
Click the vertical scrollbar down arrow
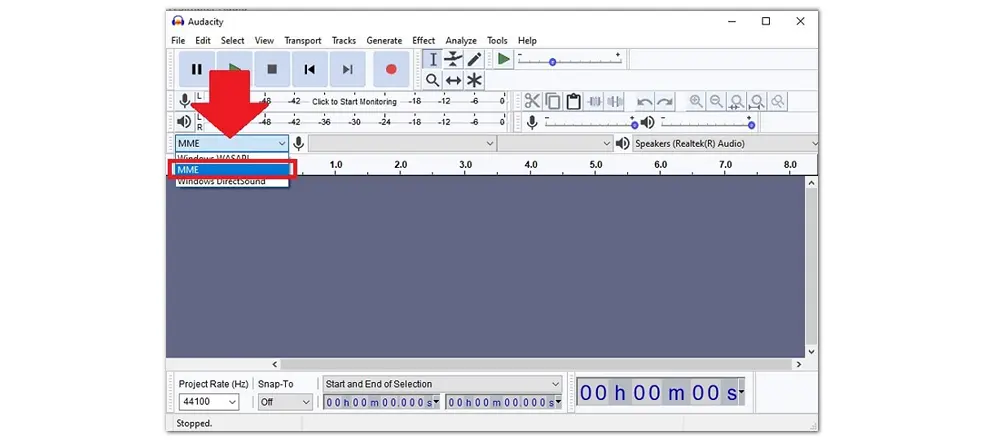click(811, 351)
